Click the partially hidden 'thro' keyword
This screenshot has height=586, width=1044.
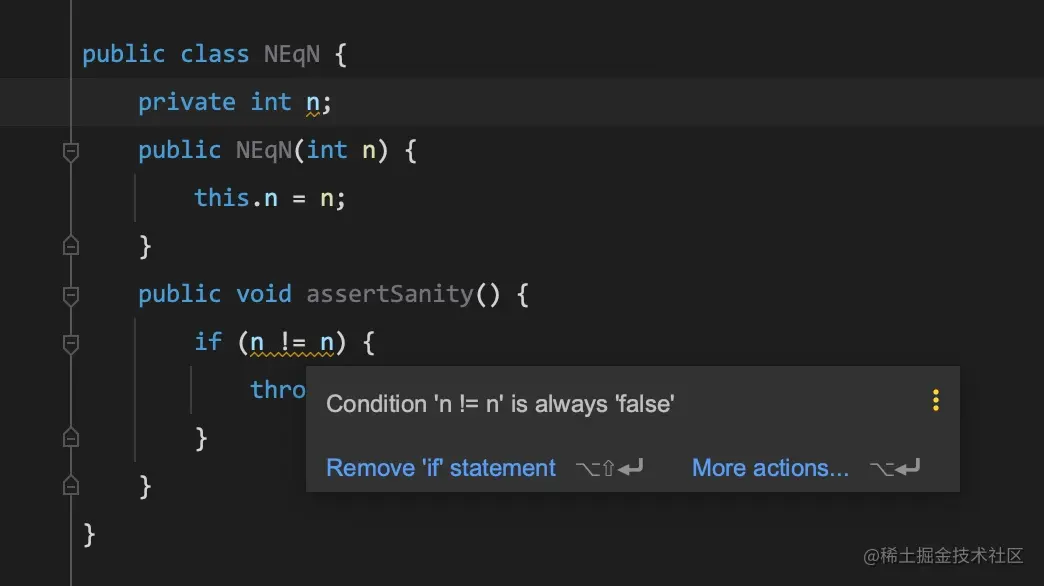(278, 390)
